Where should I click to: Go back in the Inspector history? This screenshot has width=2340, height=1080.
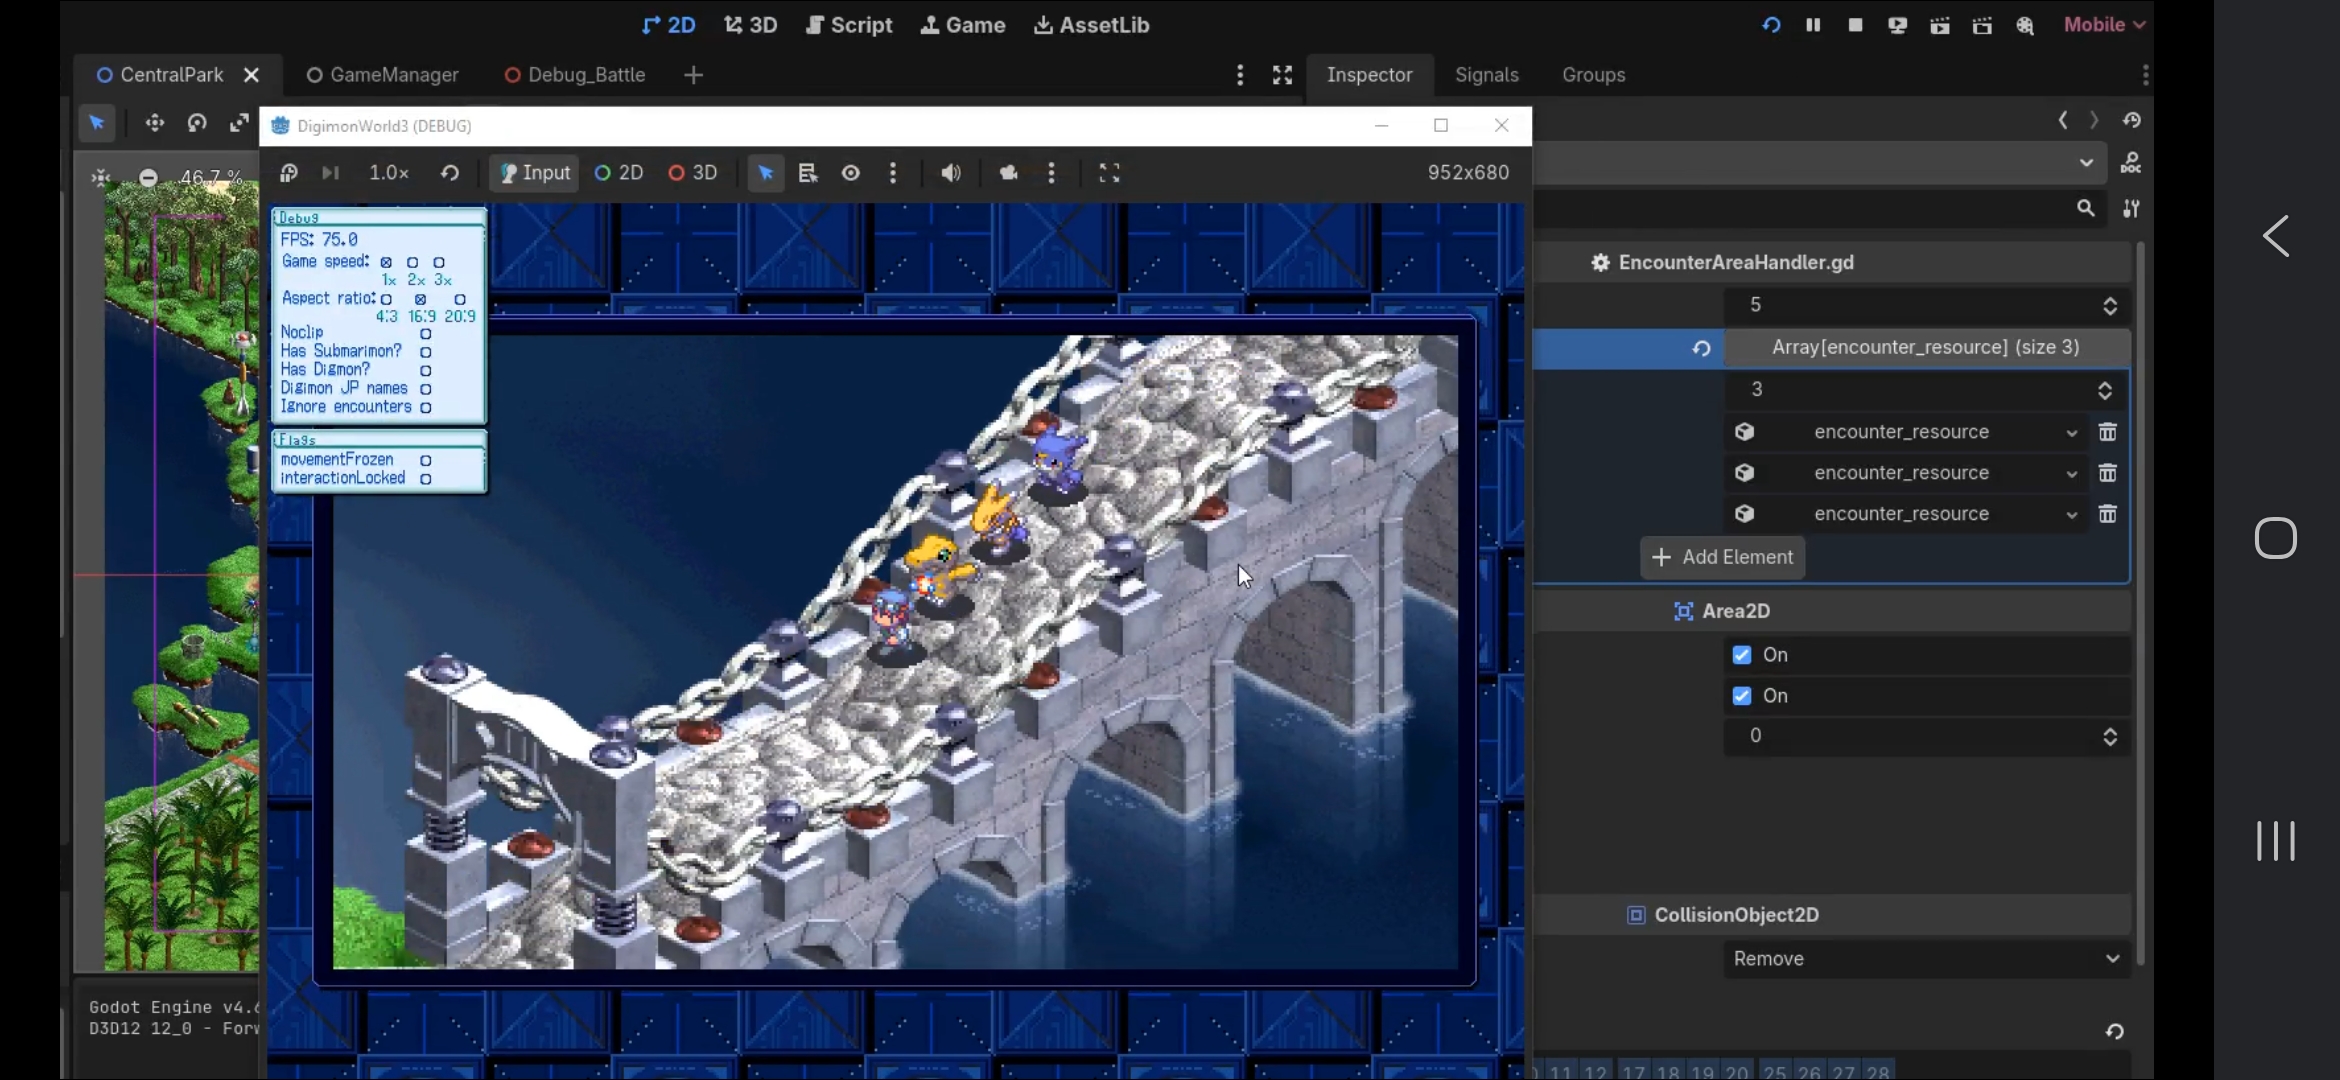pos(2063,121)
